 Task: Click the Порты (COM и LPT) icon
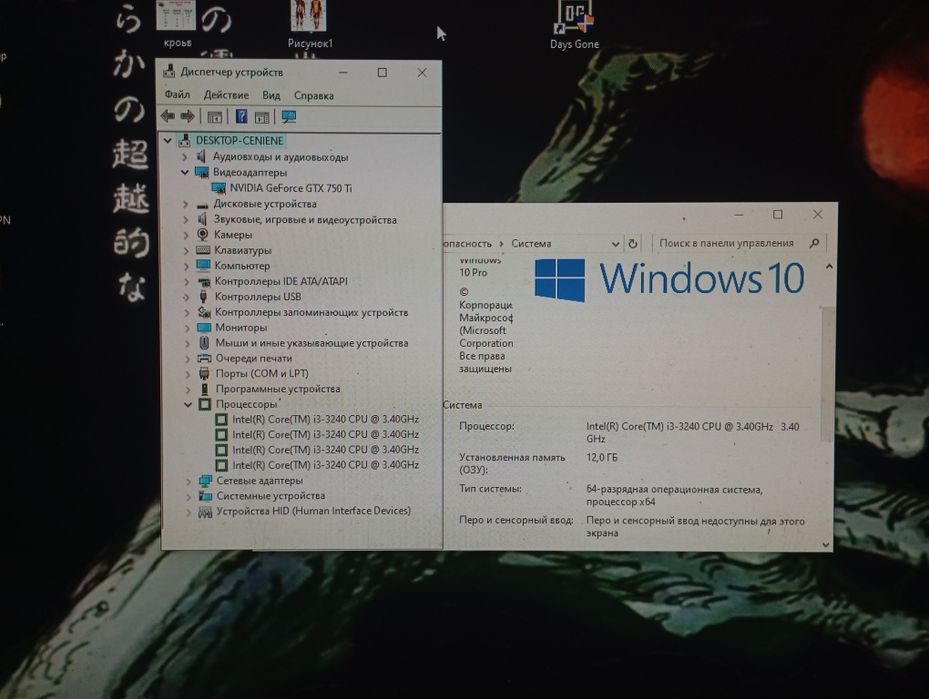pyautogui.click(x=204, y=373)
